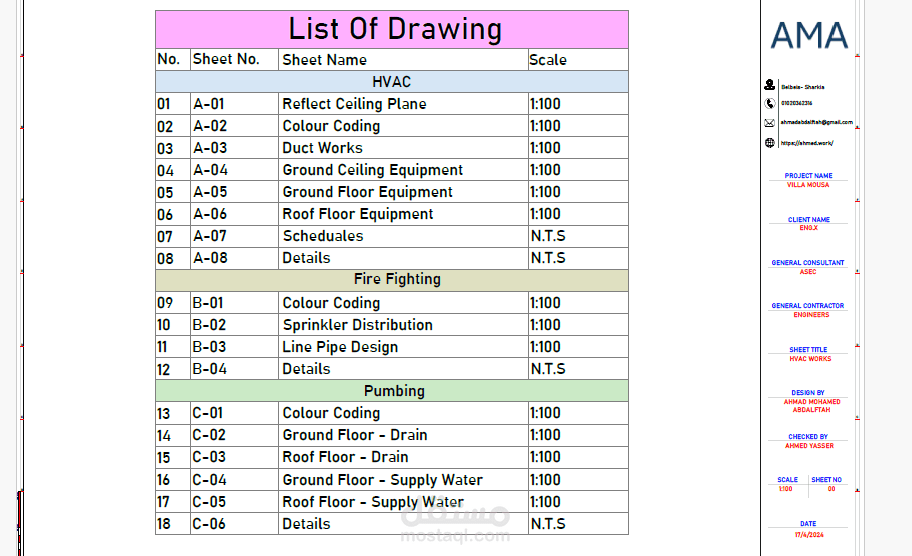
Task: Click the HVAC WORKS sheet title text
Action: pos(810,359)
